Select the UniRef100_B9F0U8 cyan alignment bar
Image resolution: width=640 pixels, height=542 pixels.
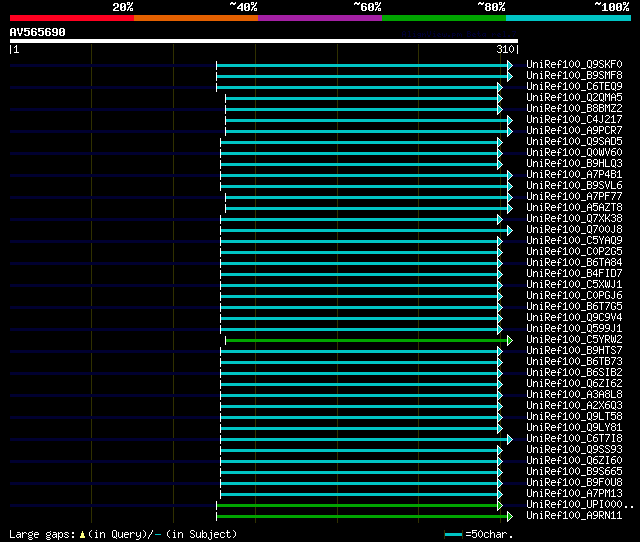tap(359, 484)
